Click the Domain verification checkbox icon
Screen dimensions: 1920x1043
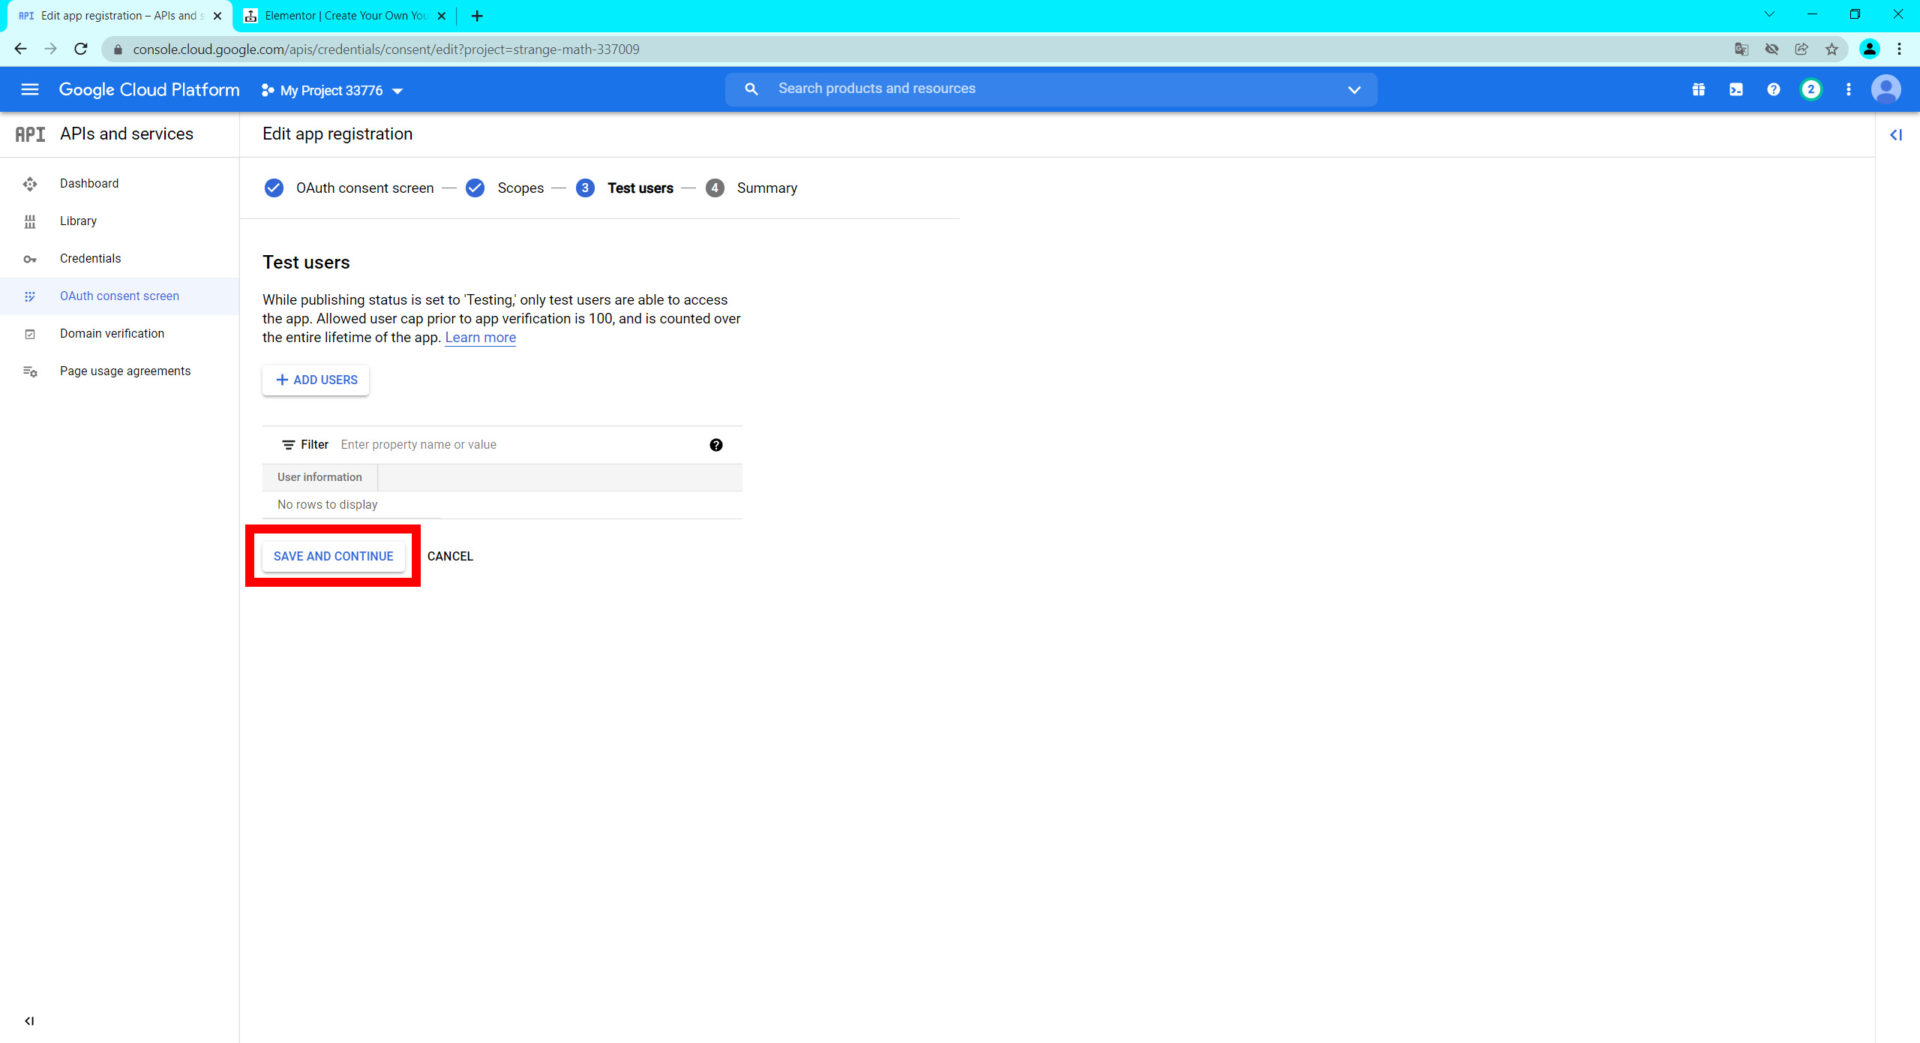30,334
